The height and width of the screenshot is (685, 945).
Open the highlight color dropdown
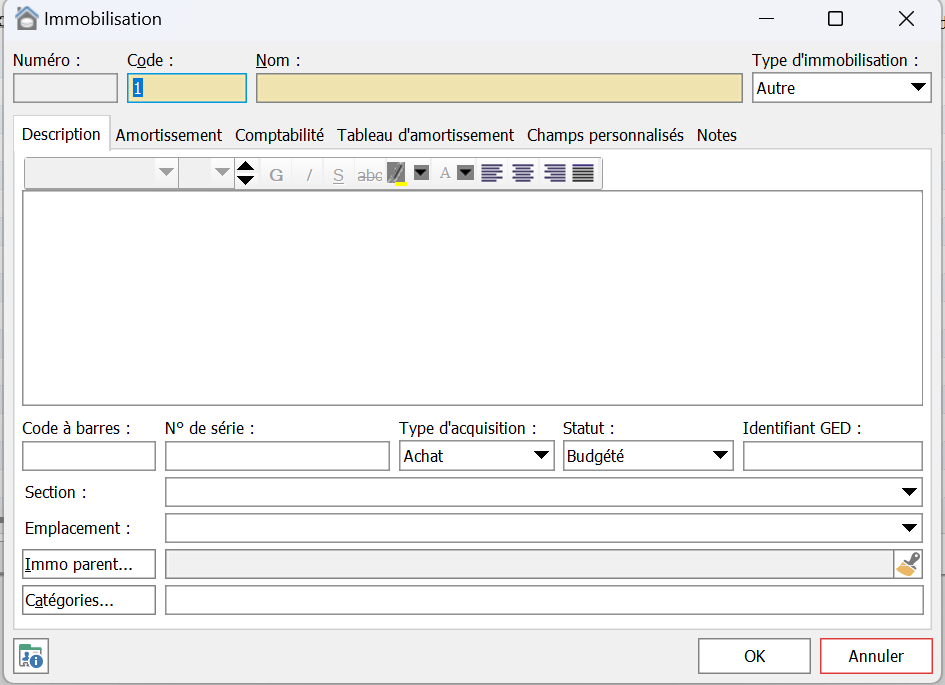pos(421,173)
